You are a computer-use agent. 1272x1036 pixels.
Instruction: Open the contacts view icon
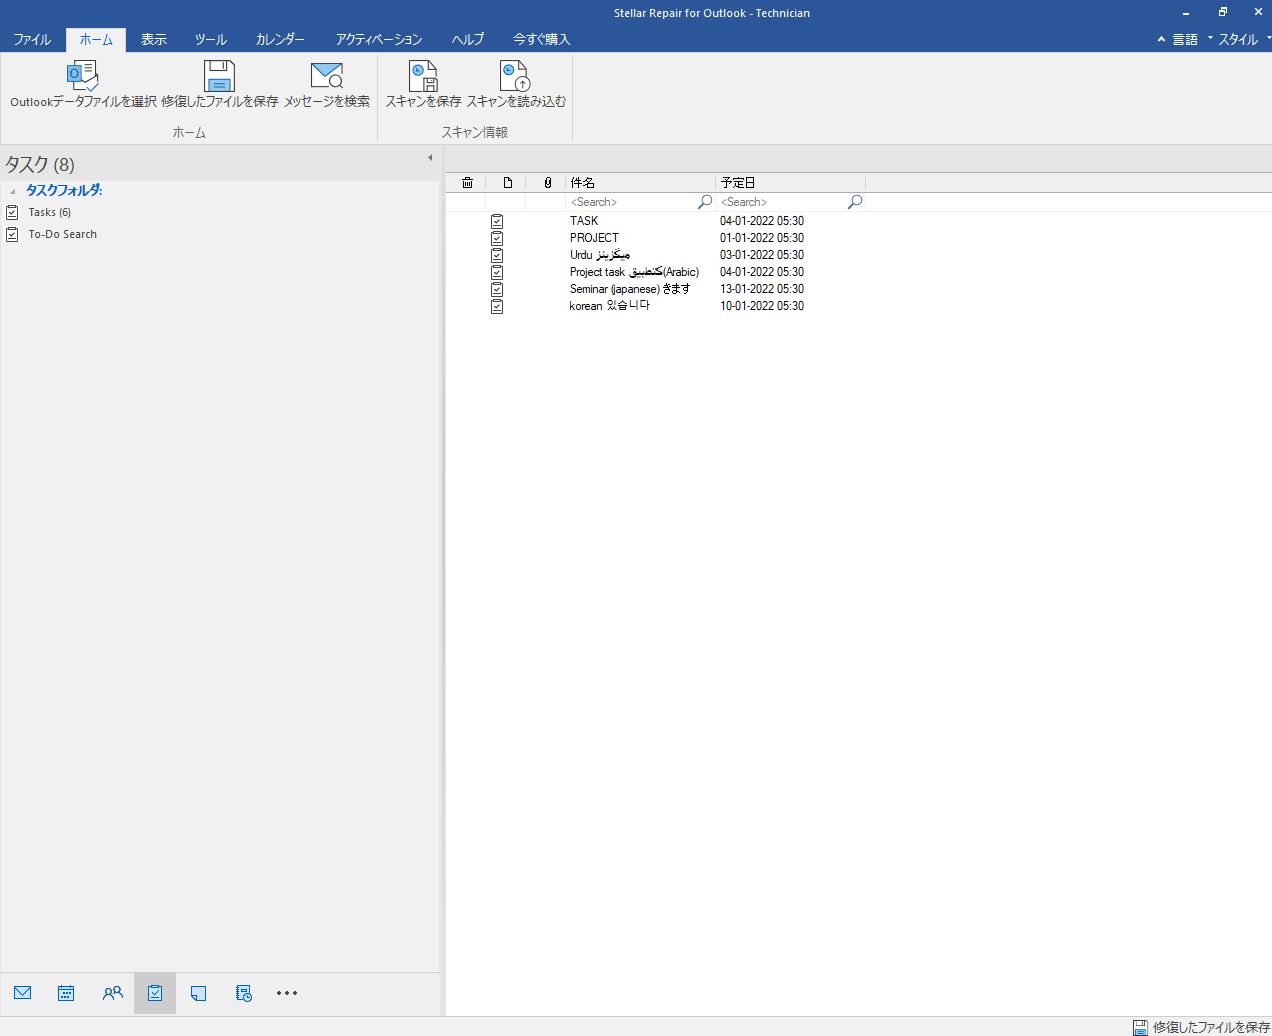[x=112, y=993]
